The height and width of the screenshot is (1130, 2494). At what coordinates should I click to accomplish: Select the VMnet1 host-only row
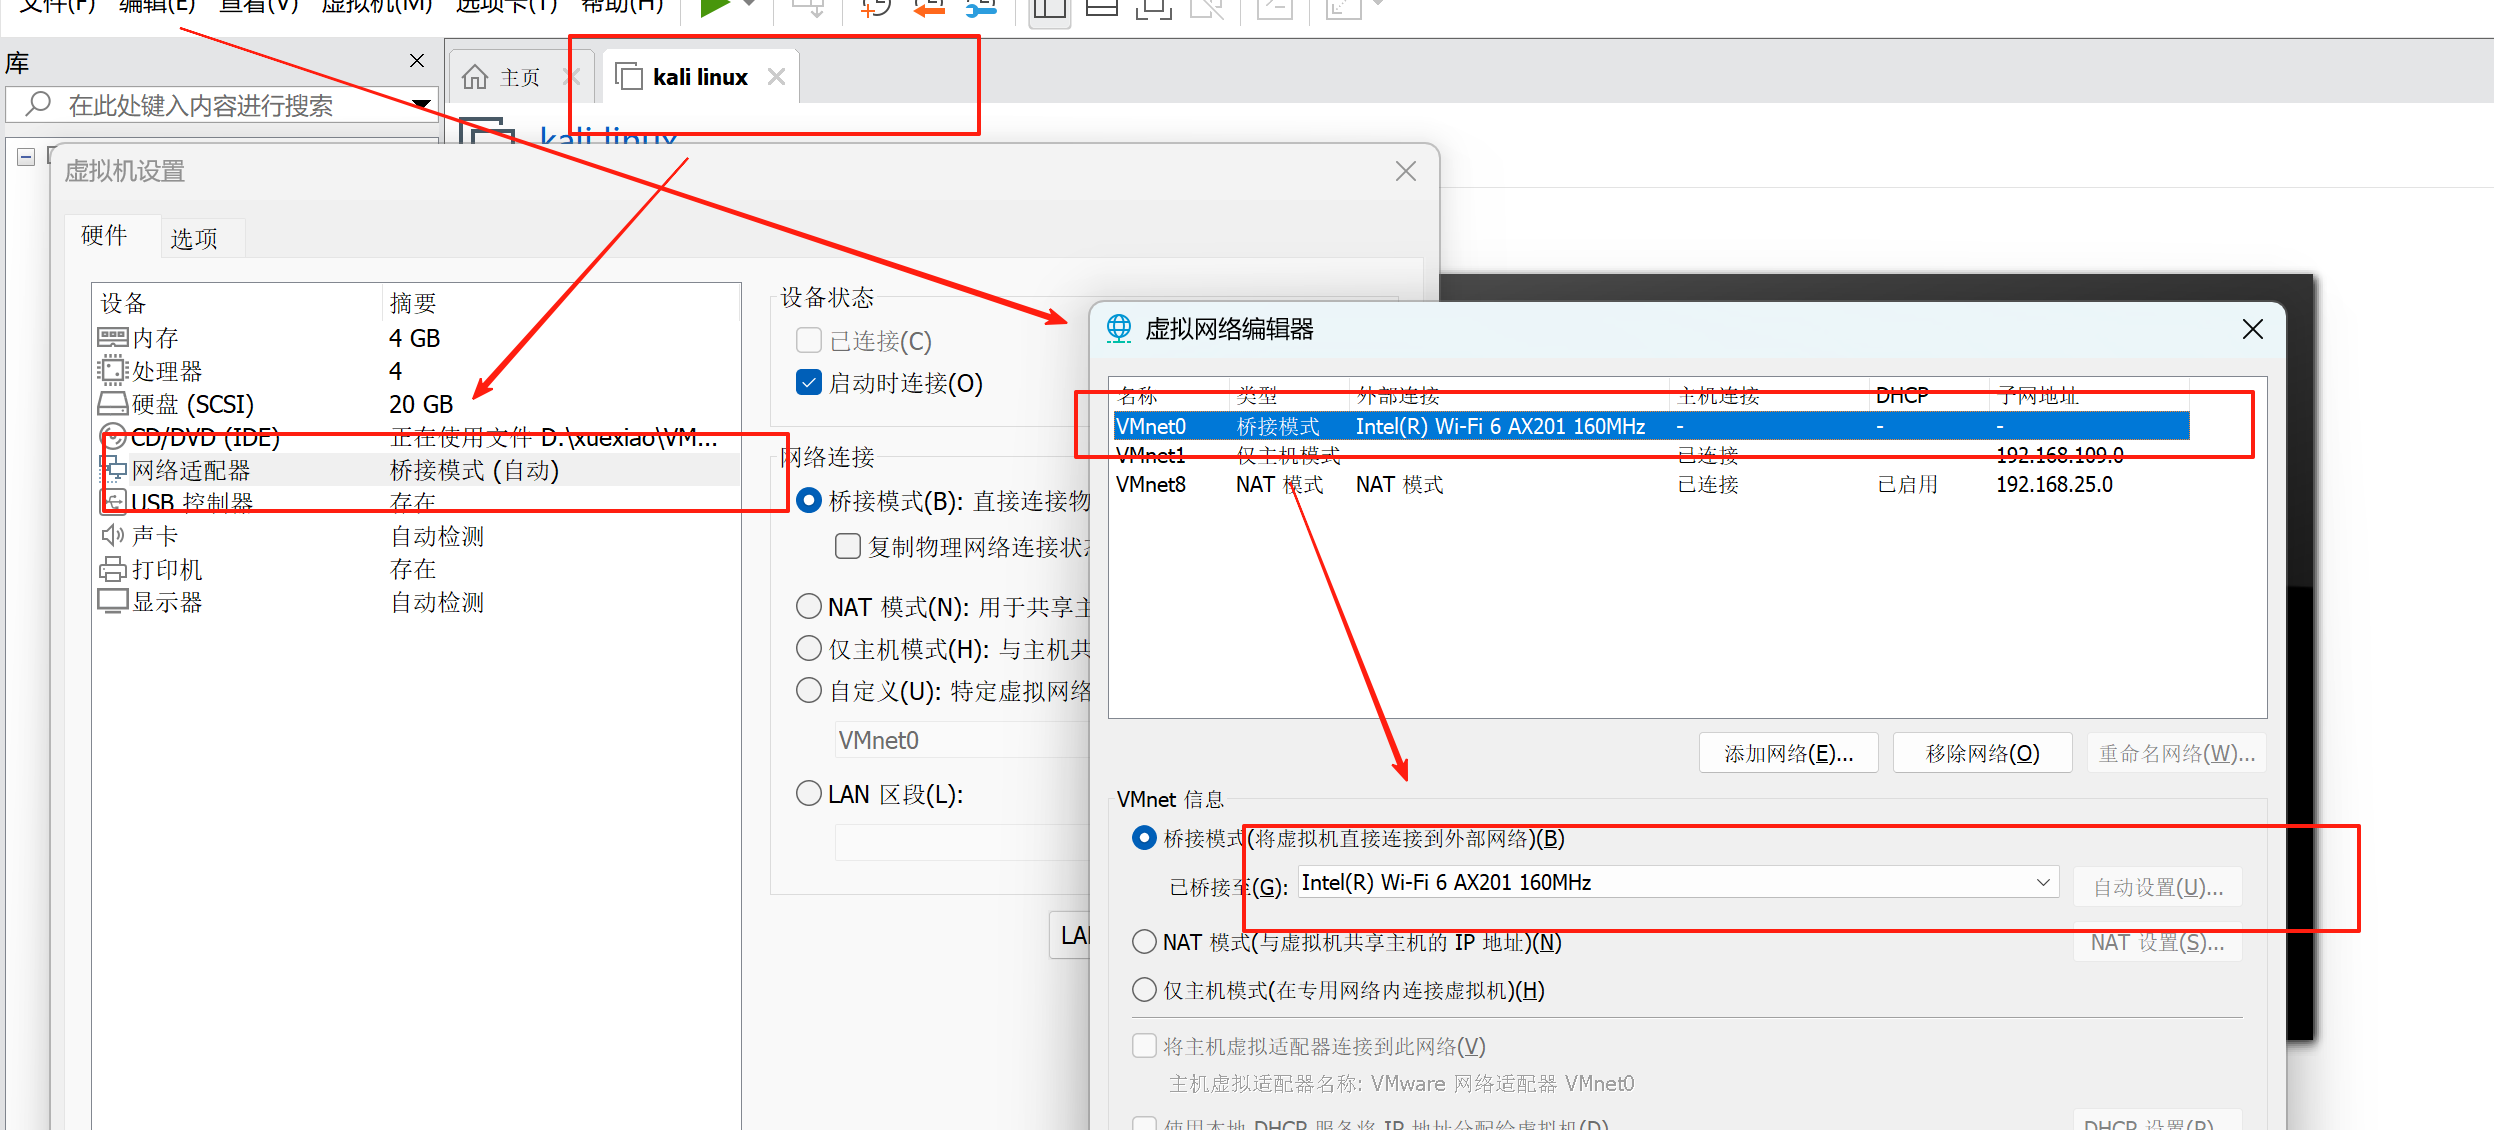pyautogui.click(x=1652, y=455)
